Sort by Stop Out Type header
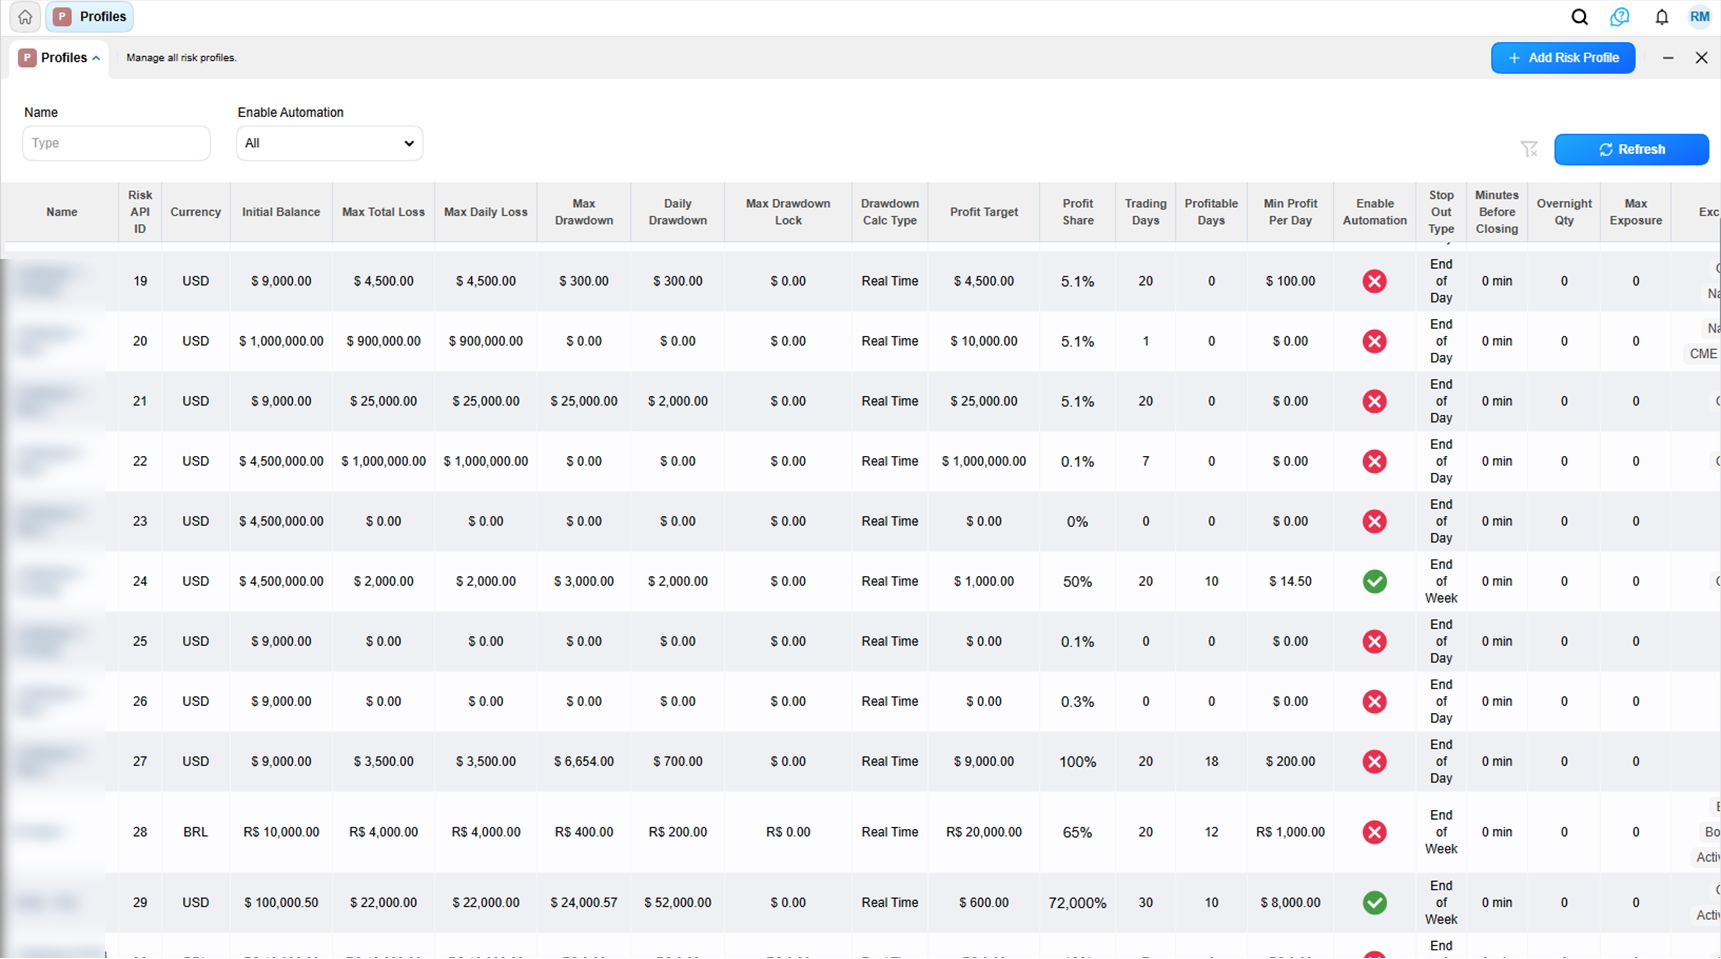Image resolution: width=1721 pixels, height=959 pixels. coord(1440,212)
